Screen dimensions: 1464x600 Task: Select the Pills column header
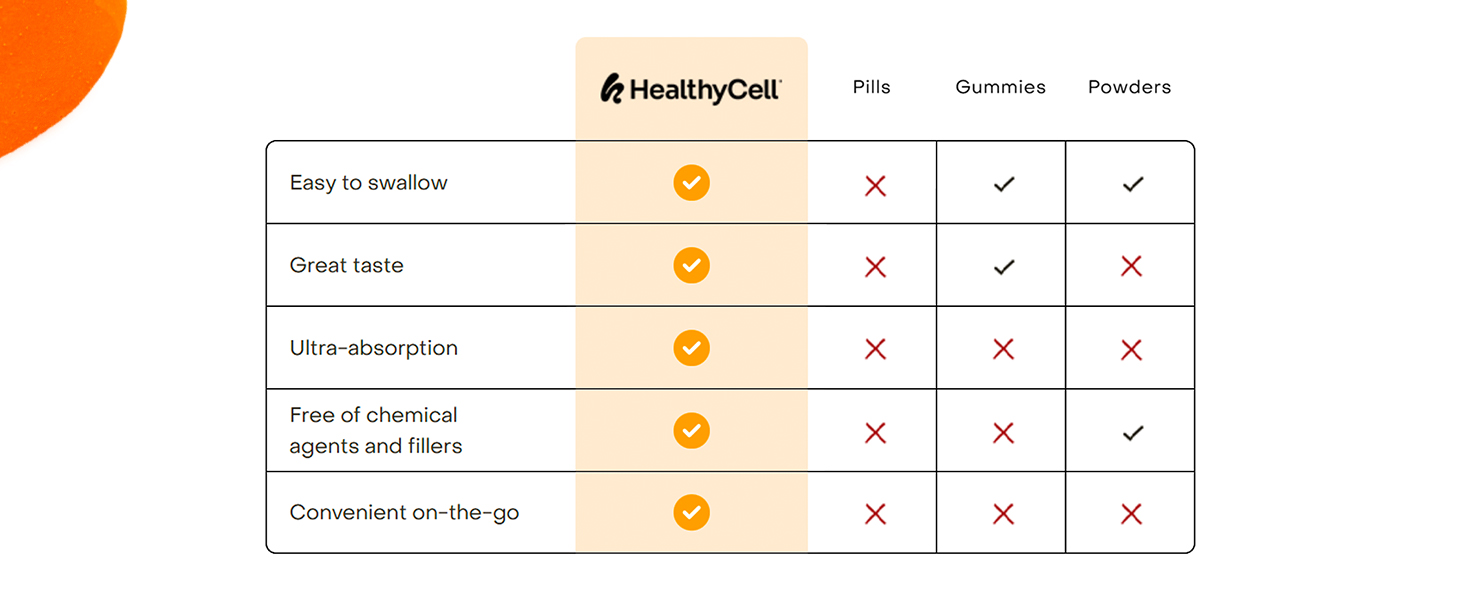click(871, 87)
